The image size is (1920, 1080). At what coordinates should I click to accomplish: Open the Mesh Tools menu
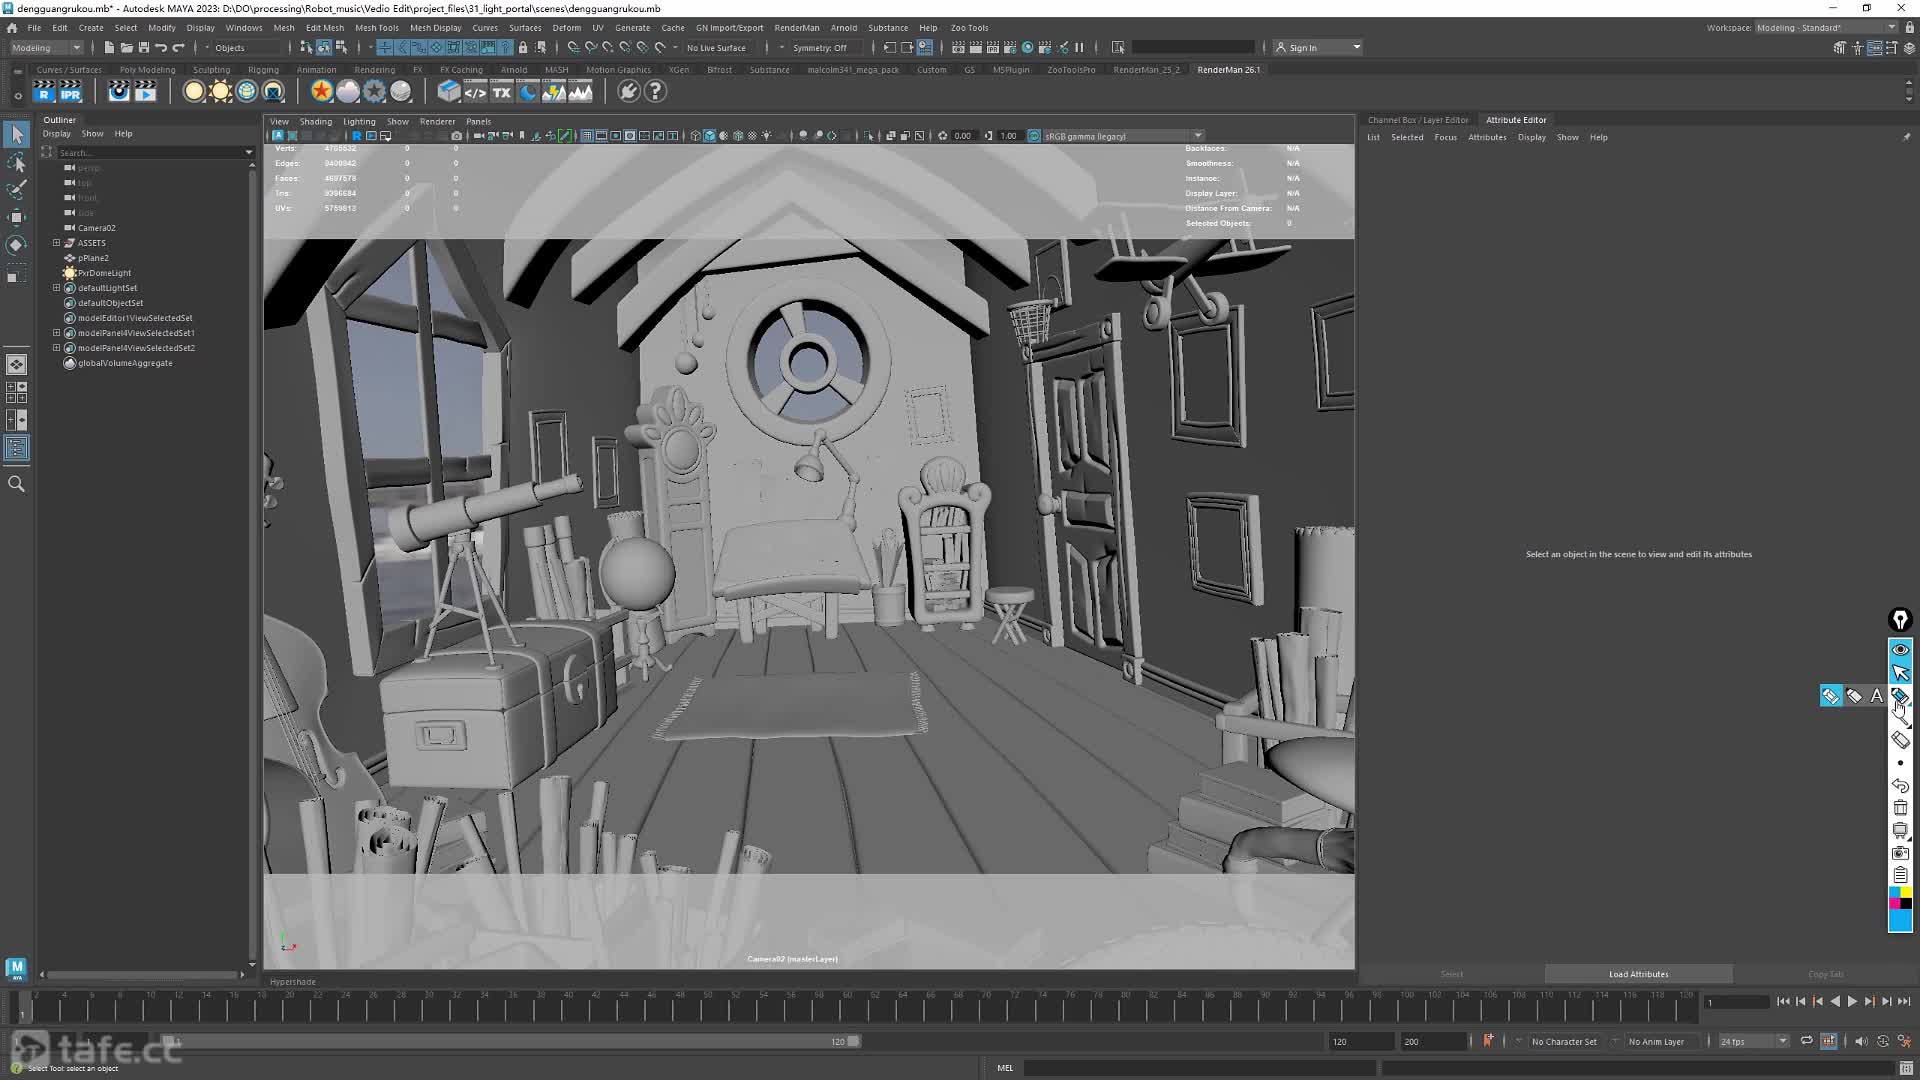(376, 28)
